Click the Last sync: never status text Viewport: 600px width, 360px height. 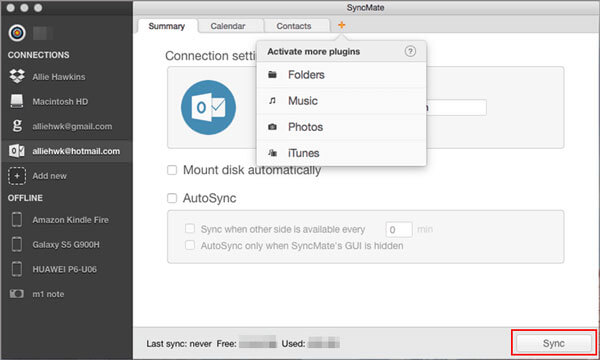[x=179, y=344]
